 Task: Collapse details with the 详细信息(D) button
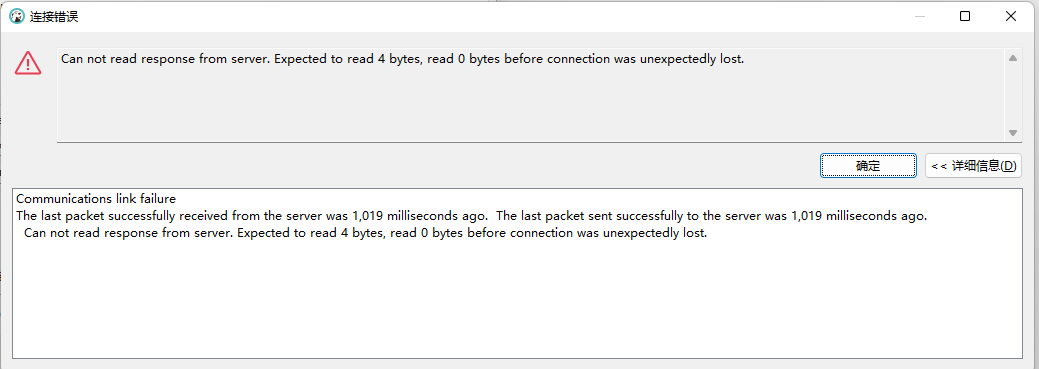pos(973,166)
